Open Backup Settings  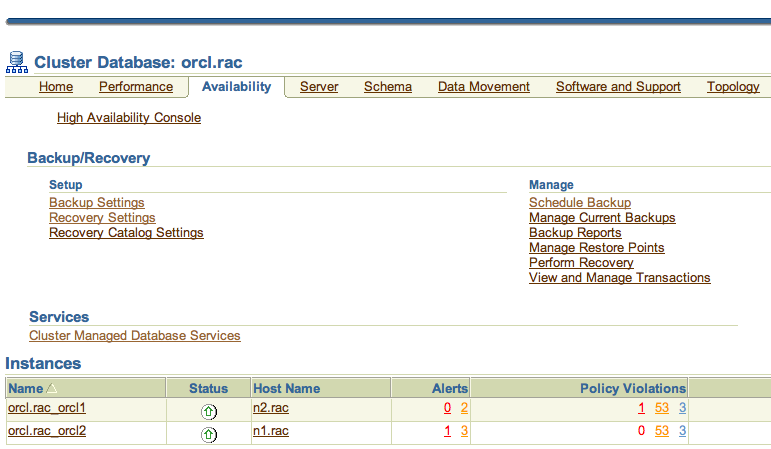point(97,203)
